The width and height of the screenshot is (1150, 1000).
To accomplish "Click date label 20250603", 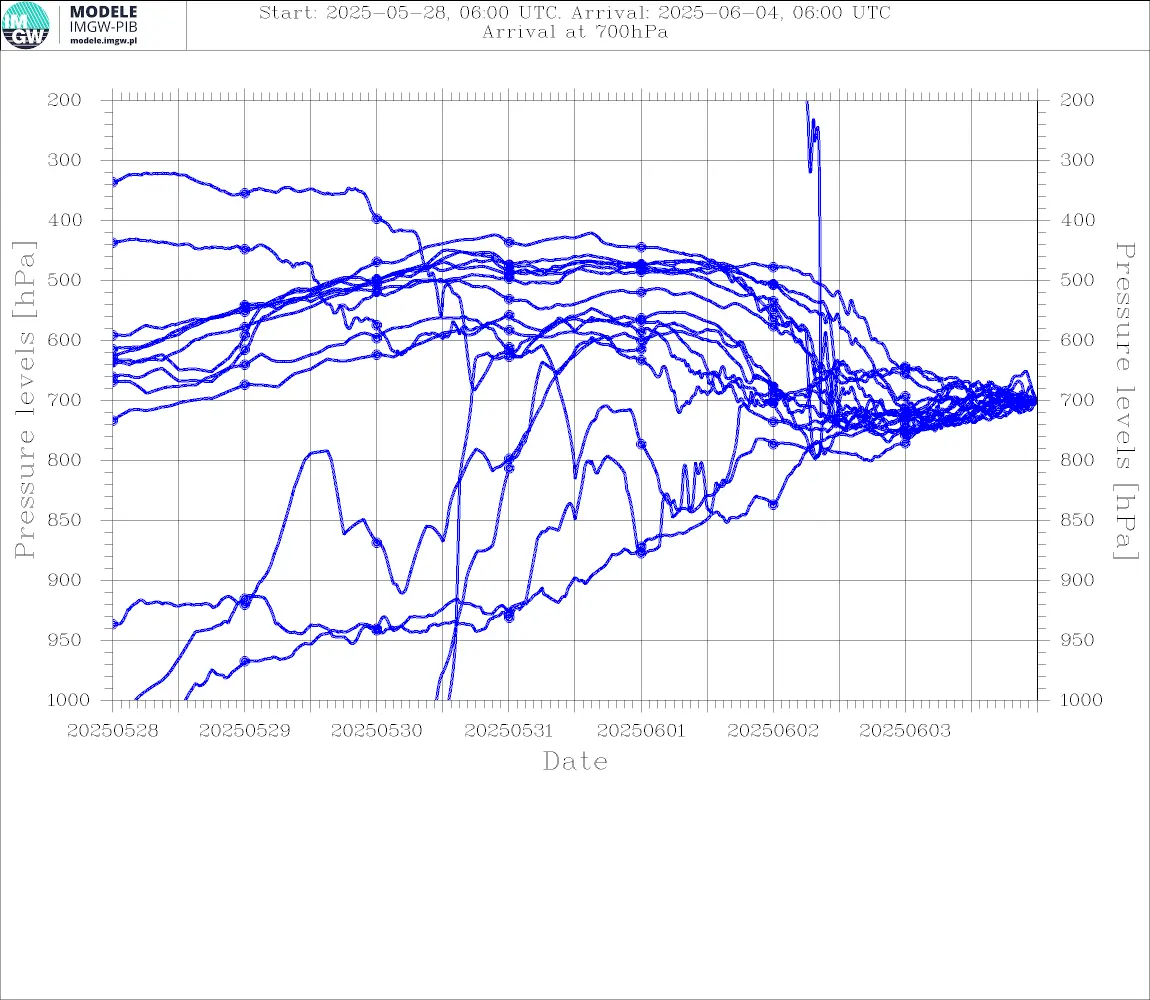I will tap(905, 731).
